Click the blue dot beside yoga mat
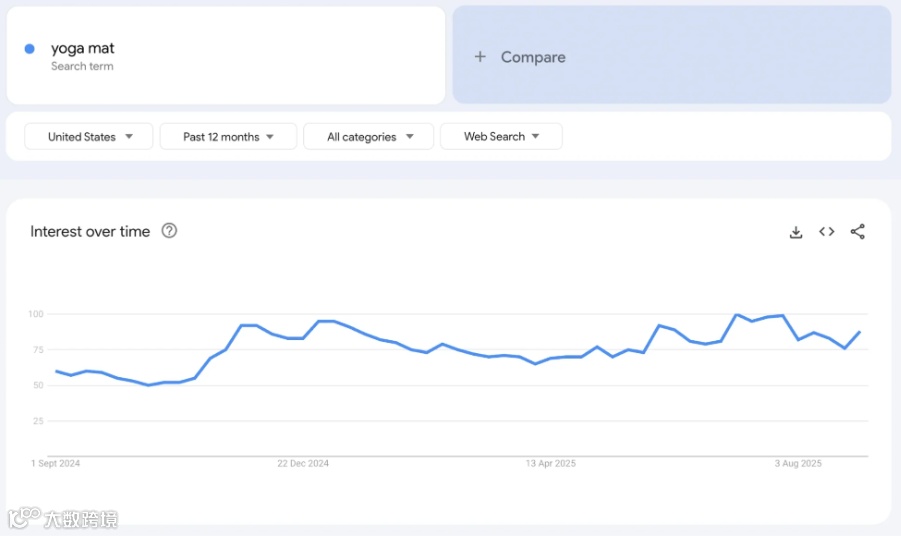 click(30, 49)
